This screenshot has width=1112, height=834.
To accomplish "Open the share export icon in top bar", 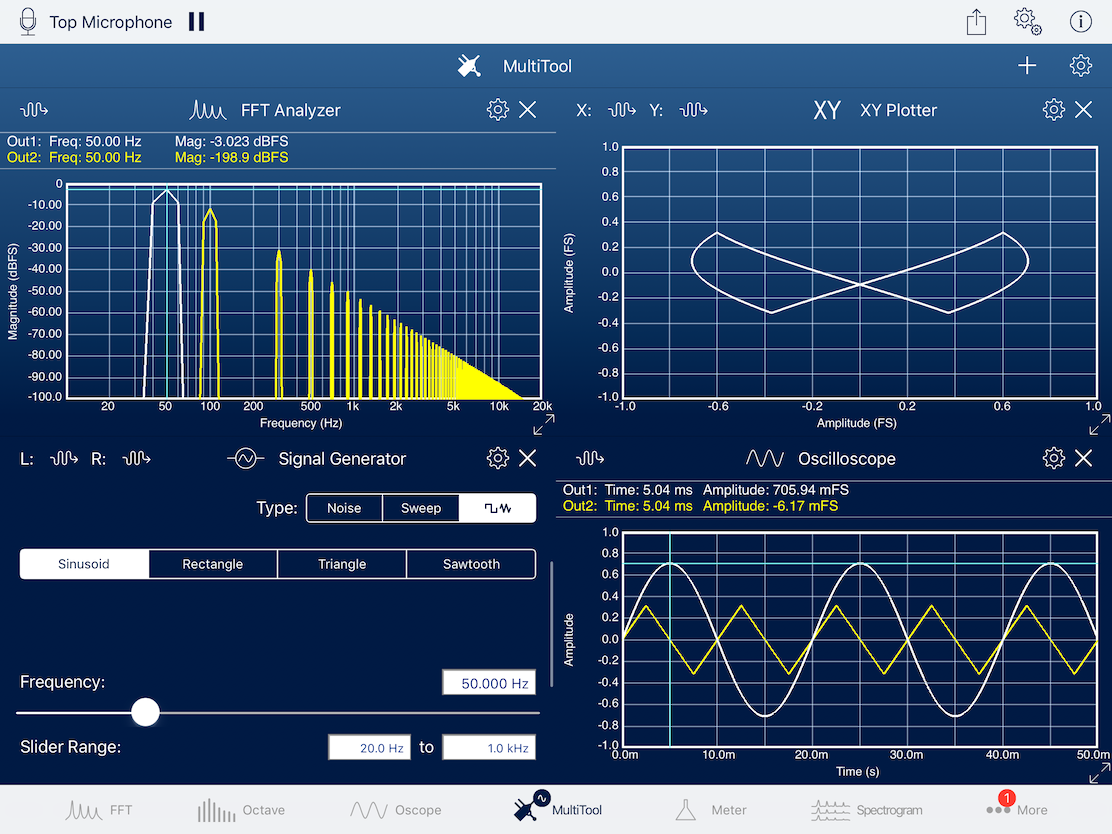I will (x=976, y=20).
